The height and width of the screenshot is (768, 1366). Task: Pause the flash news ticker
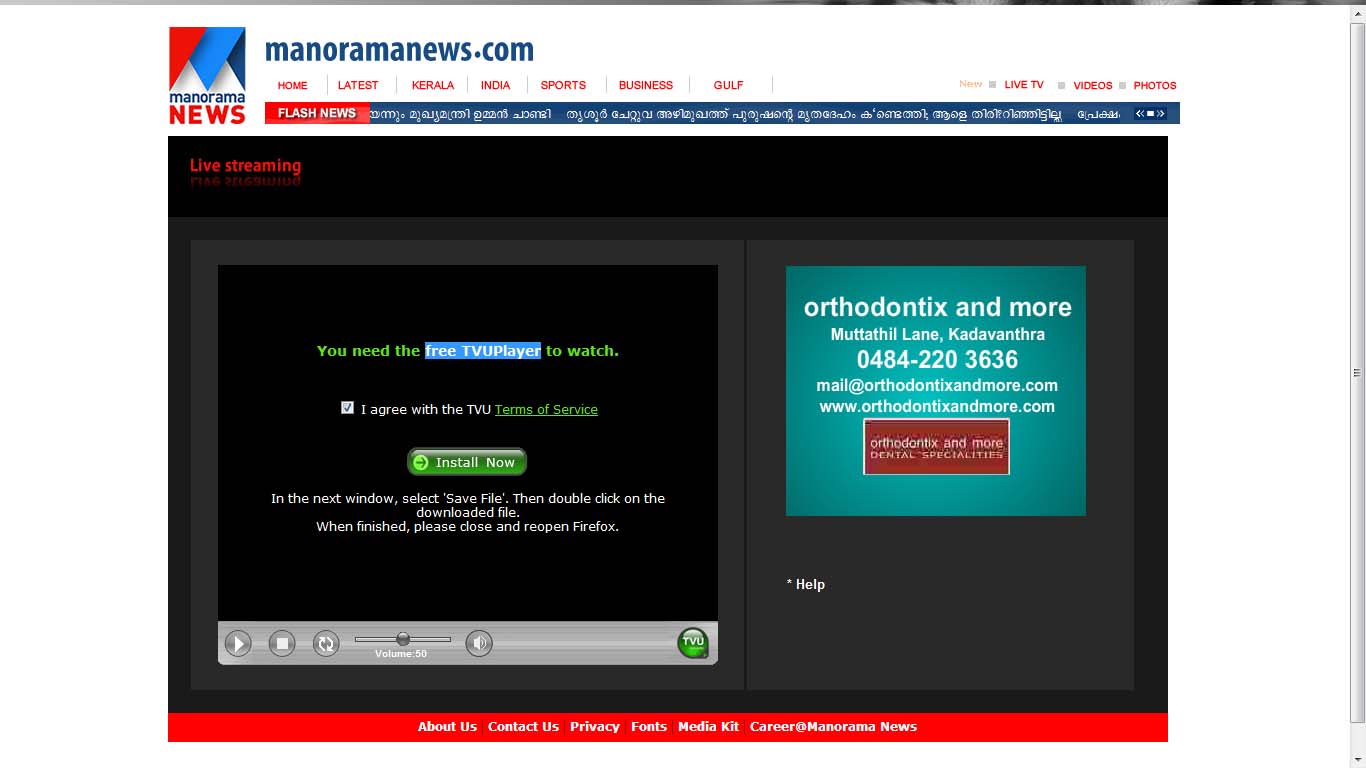1150,113
